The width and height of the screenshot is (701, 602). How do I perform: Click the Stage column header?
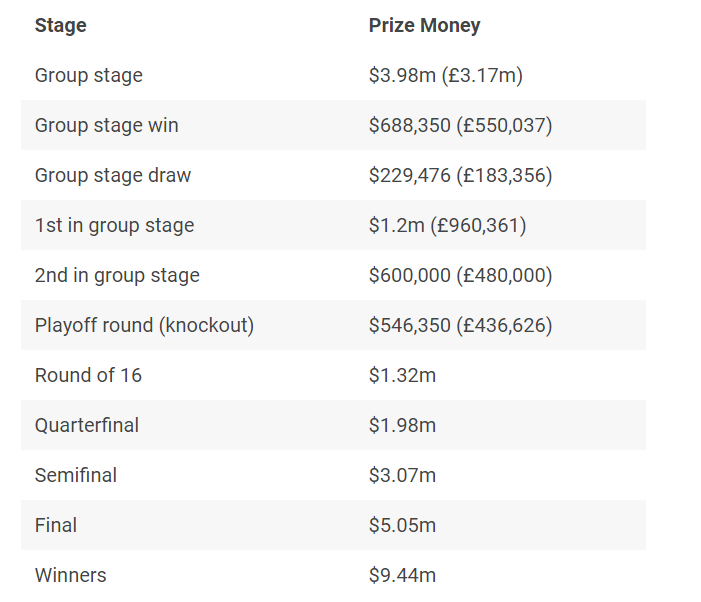pos(61,25)
